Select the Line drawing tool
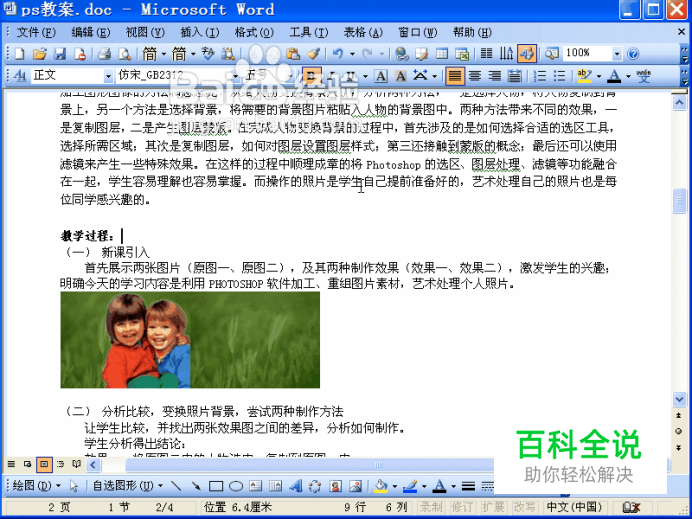The image size is (692, 519). 176,486
